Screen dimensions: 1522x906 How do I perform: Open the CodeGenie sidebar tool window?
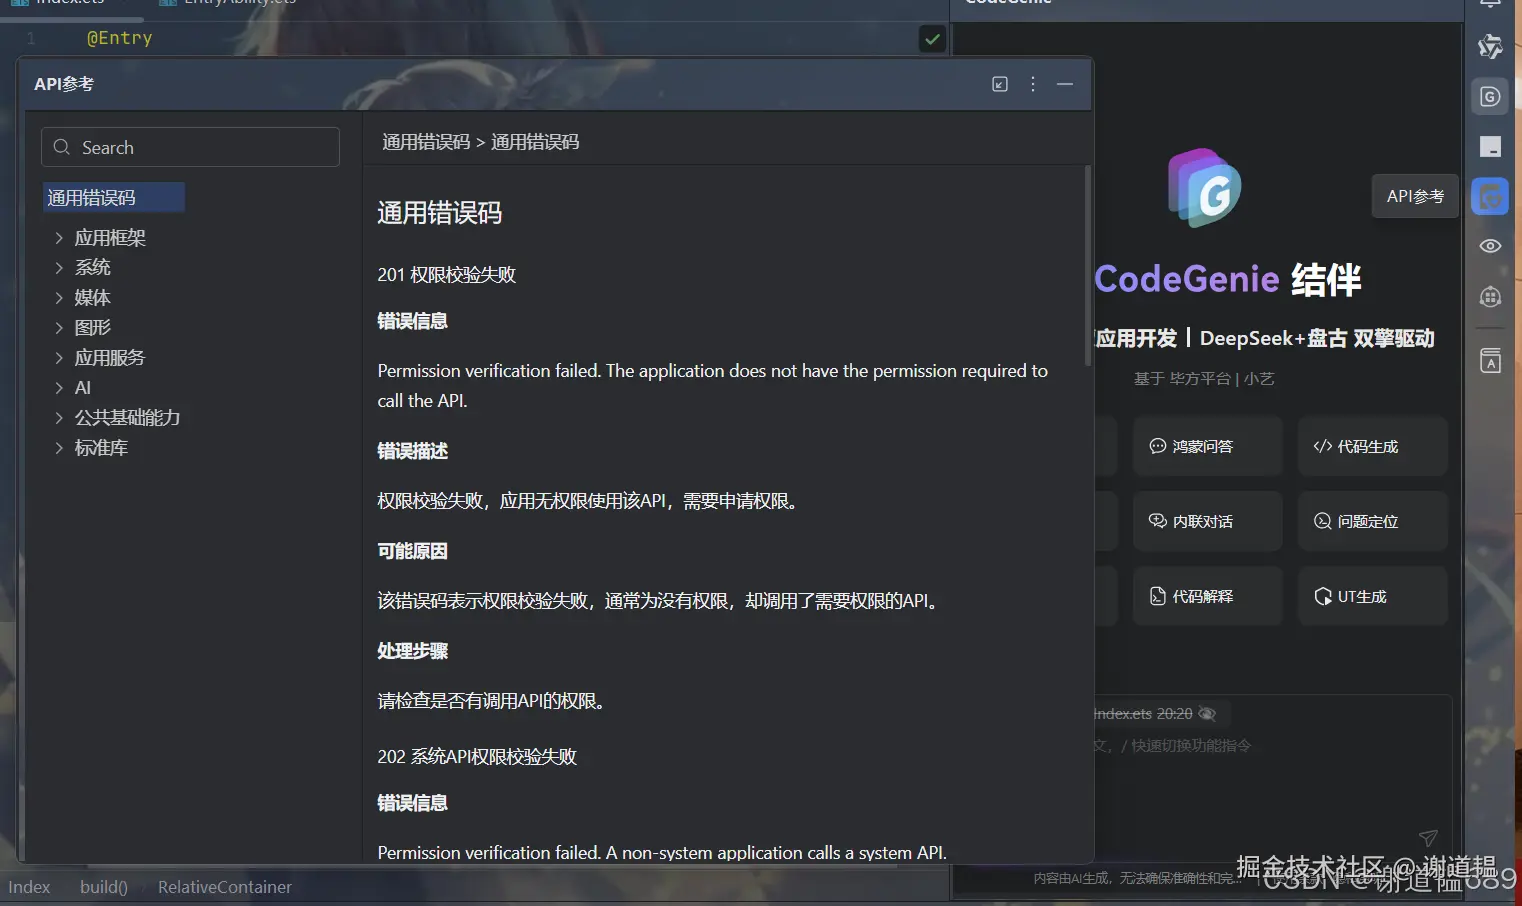[x=1490, y=97]
